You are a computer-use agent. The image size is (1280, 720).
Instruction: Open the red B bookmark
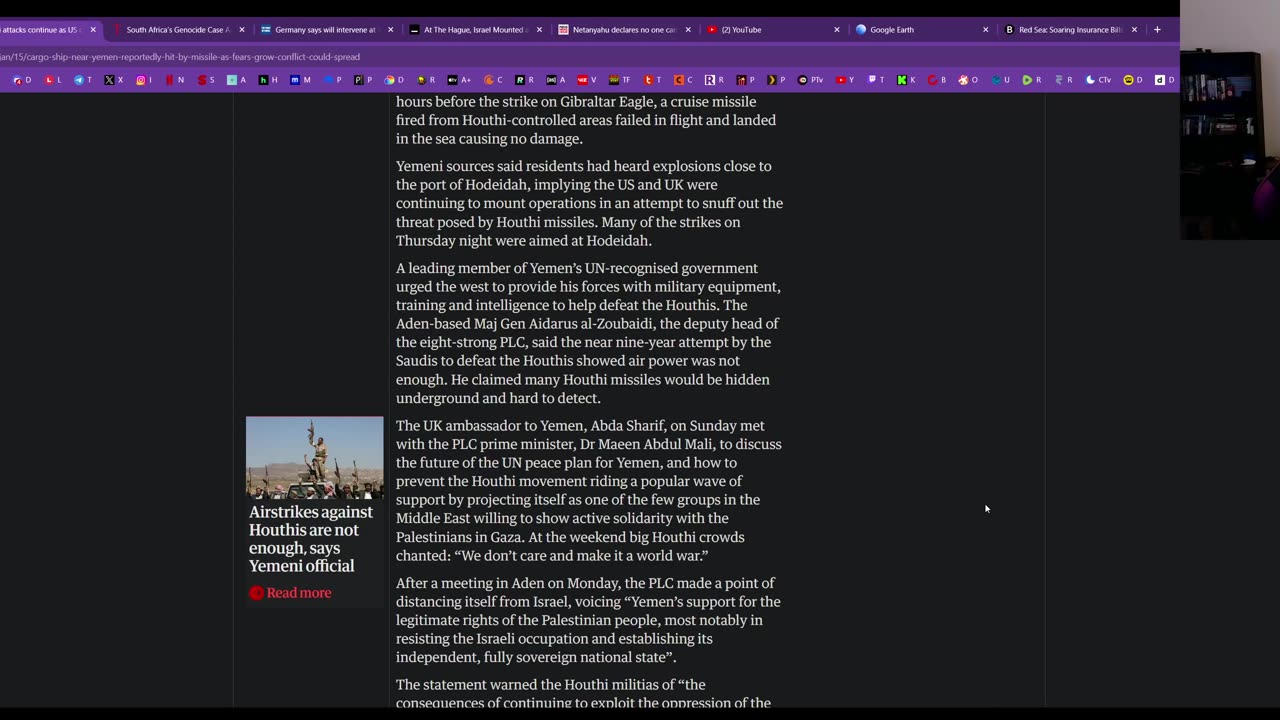click(937, 80)
